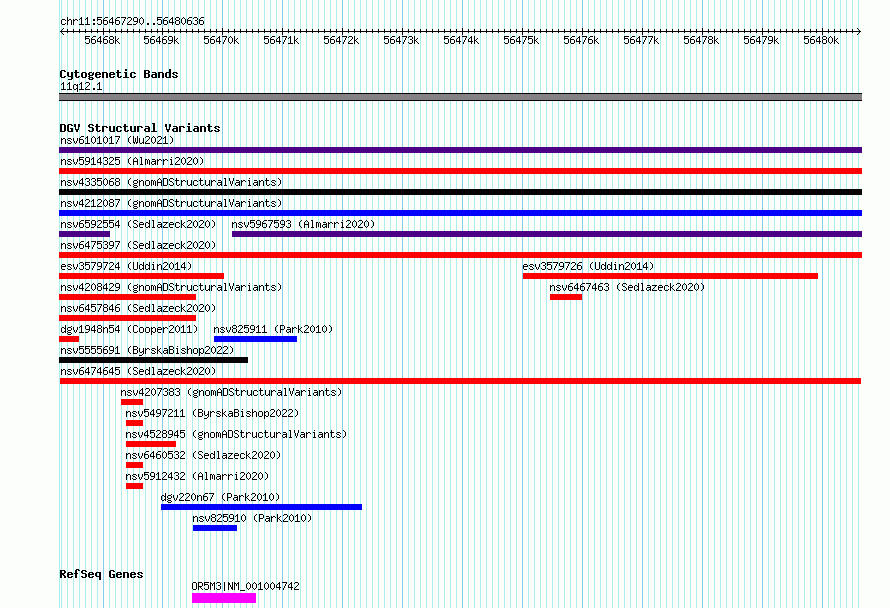Click the 56478k ruler position

(701, 40)
